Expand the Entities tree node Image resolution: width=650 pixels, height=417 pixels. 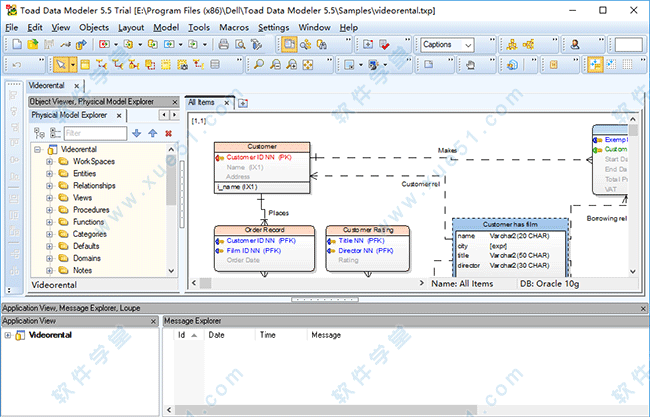[49, 174]
